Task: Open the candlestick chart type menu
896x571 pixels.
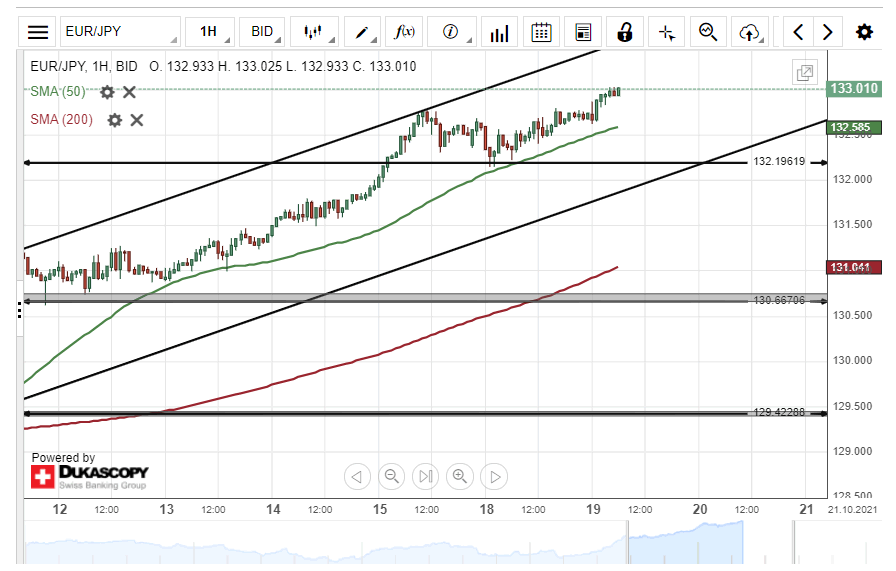Action: [x=315, y=32]
